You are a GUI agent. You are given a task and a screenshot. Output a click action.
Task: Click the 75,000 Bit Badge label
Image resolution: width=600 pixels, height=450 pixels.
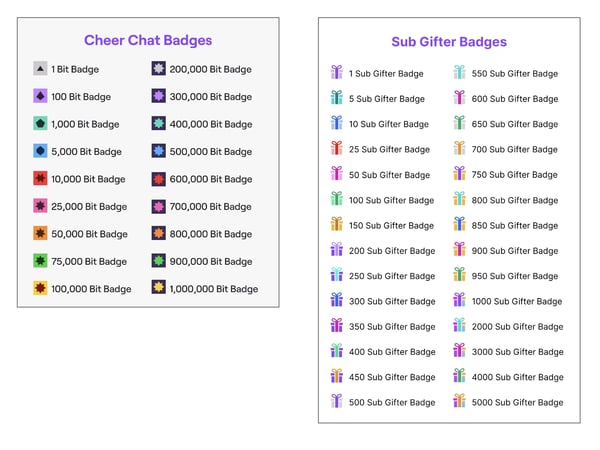tap(90, 262)
